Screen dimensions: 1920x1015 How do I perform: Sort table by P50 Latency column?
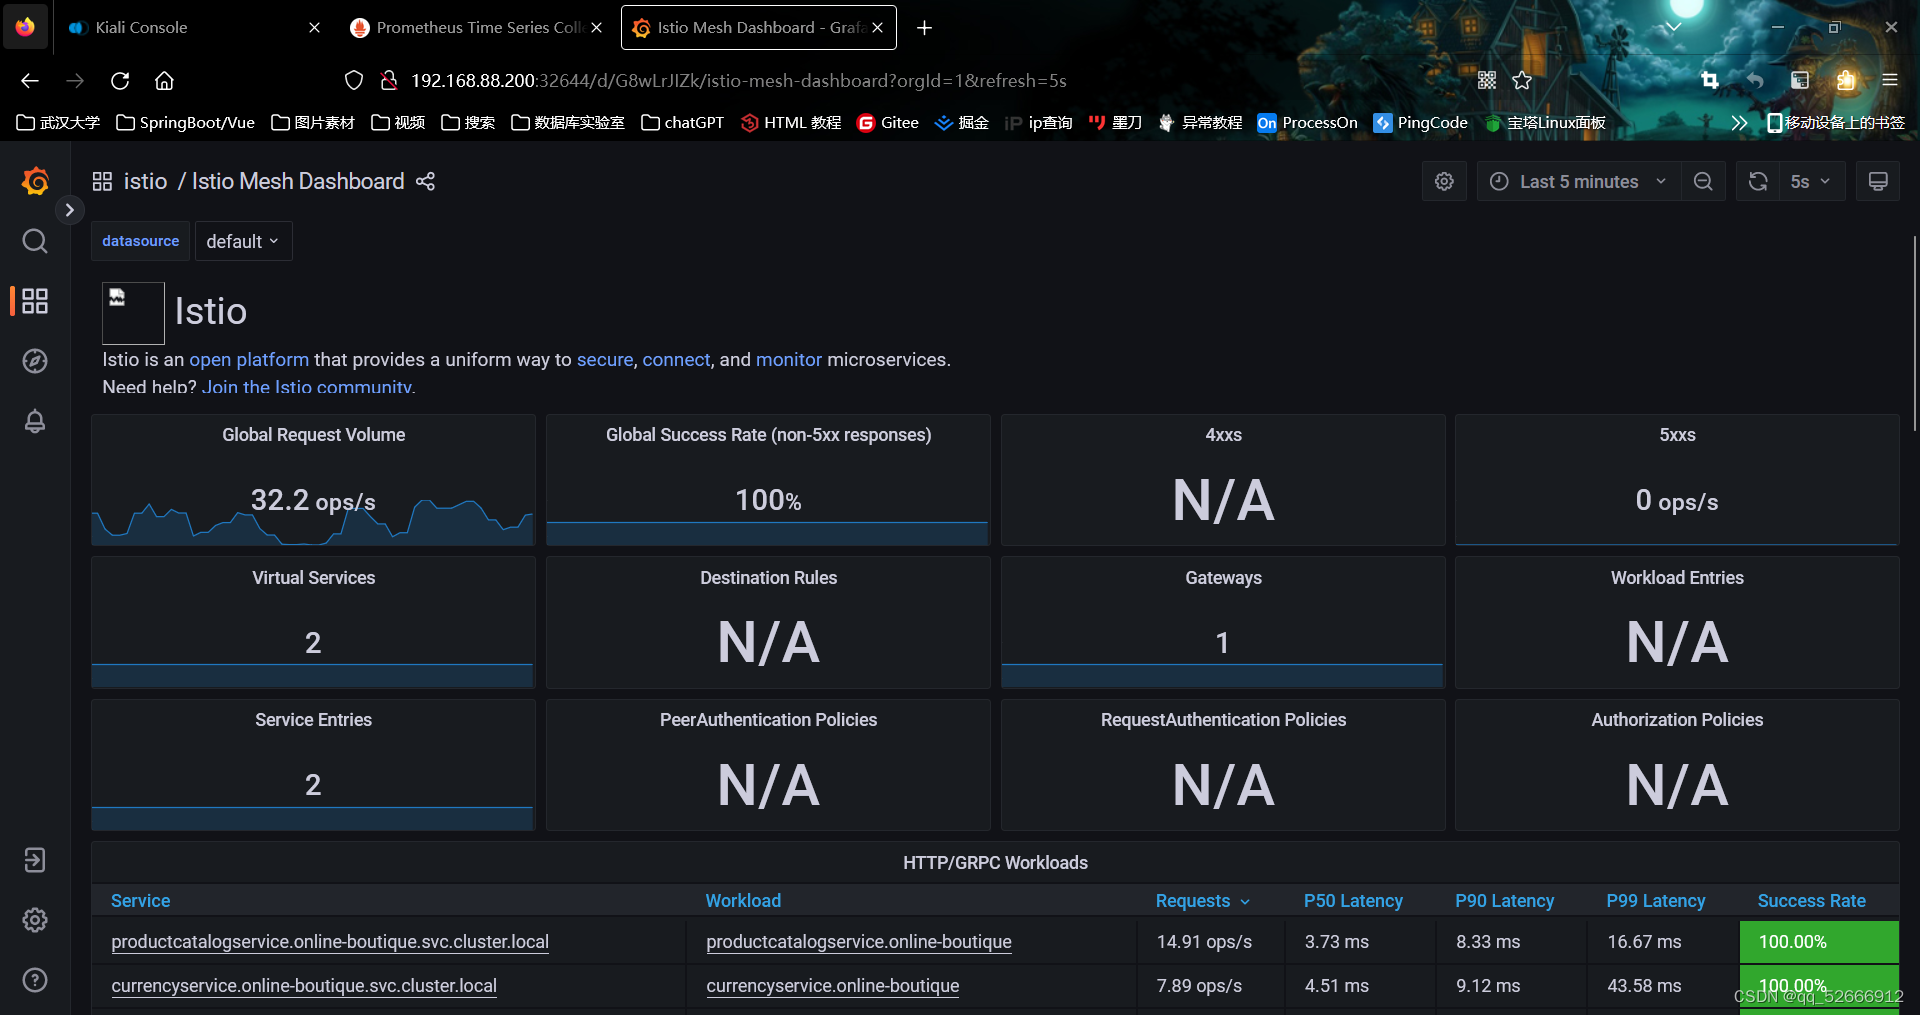pos(1353,901)
